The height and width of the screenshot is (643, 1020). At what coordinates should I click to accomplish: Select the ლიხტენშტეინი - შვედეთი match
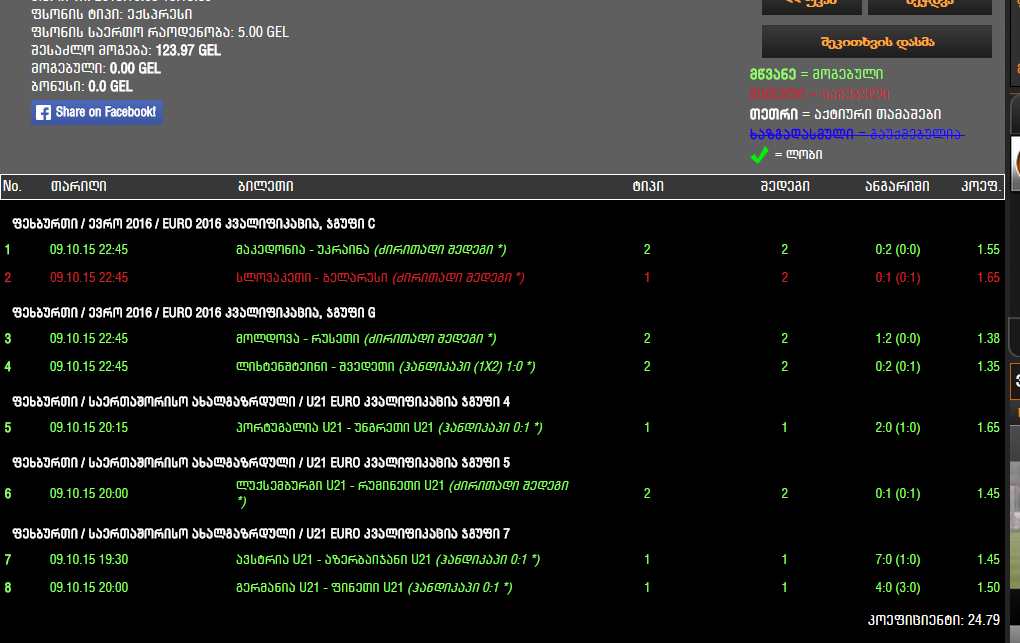pos(502,366)
